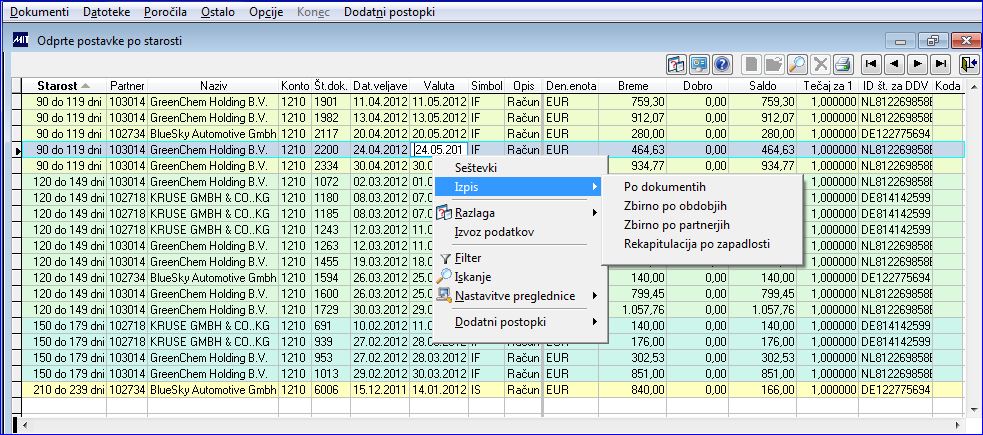Click the screen settings monitor icon in toolbar

700,64
